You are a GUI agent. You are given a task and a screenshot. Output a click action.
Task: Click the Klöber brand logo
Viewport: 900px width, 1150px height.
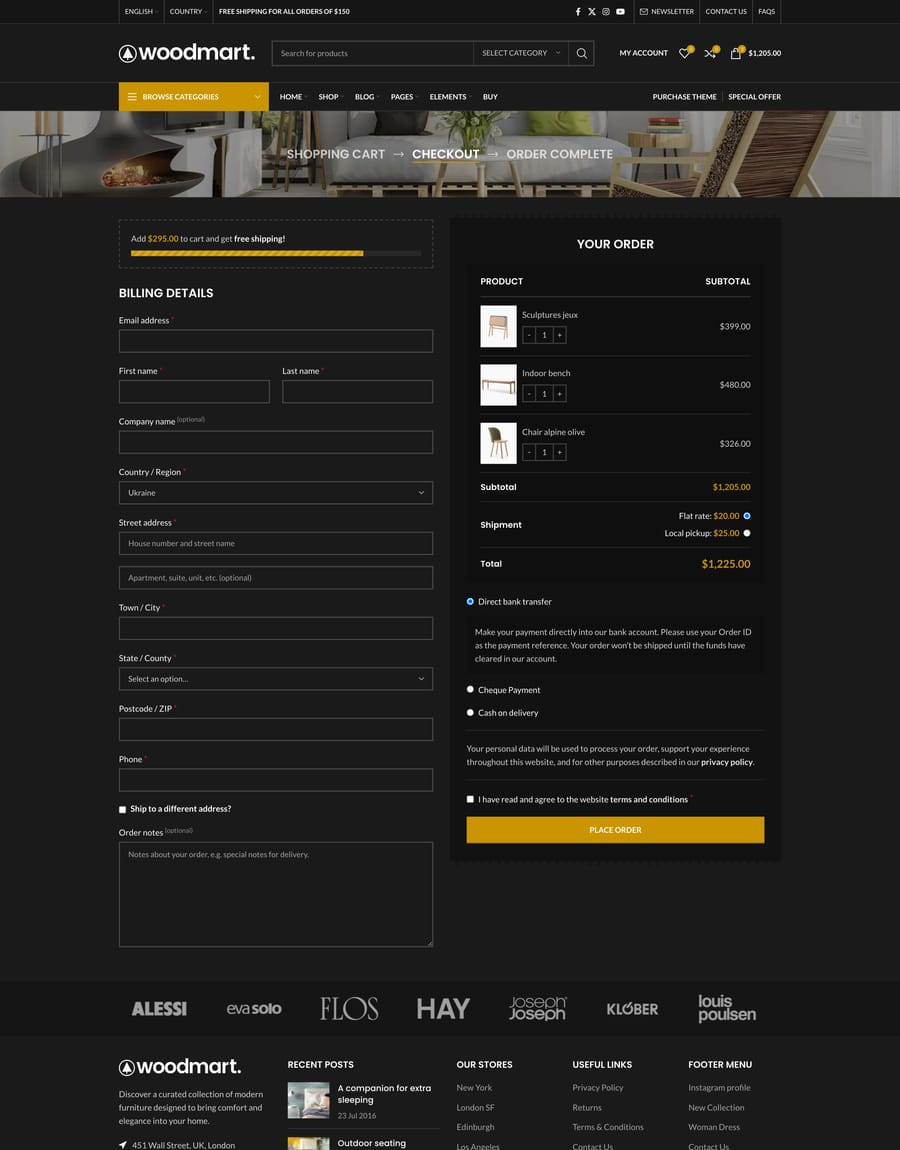pos(632,1009)
